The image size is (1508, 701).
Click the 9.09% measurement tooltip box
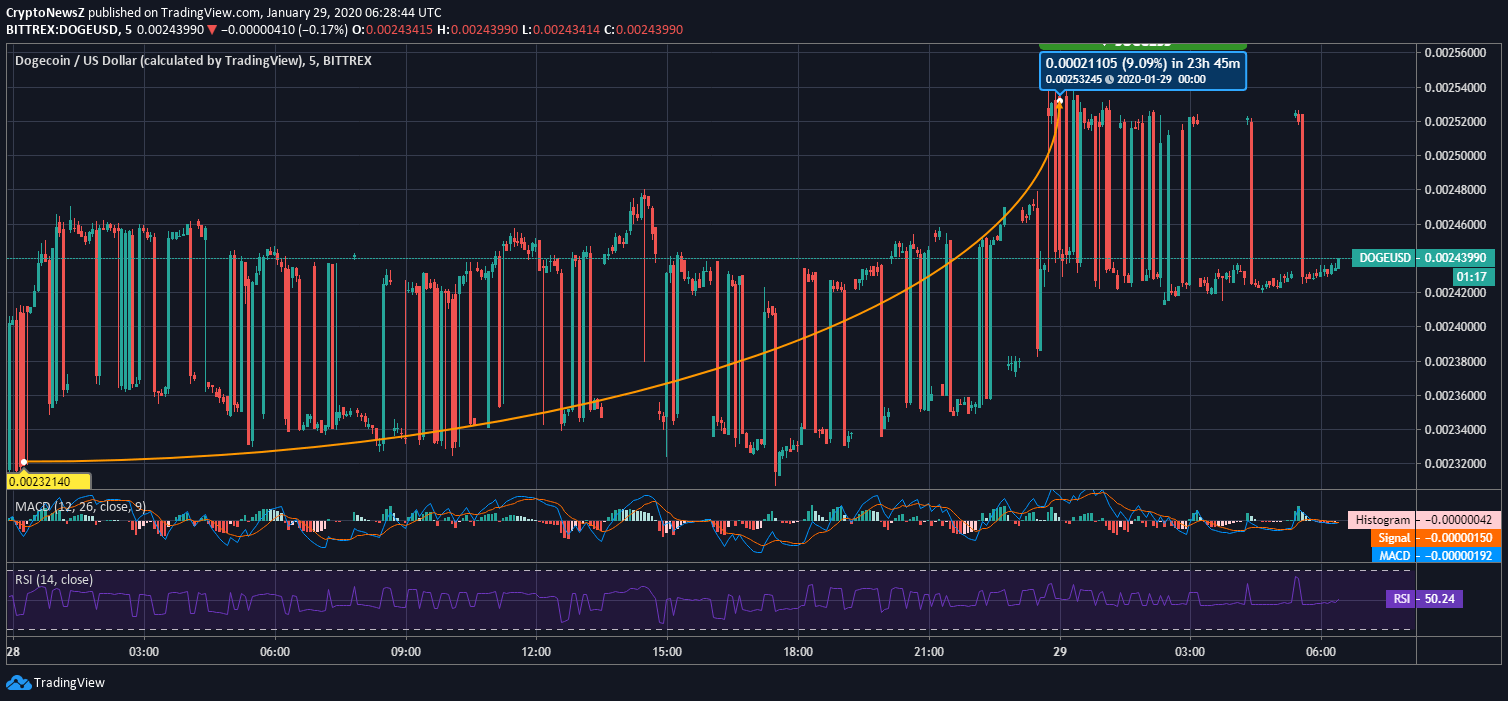click(1143, 71)
